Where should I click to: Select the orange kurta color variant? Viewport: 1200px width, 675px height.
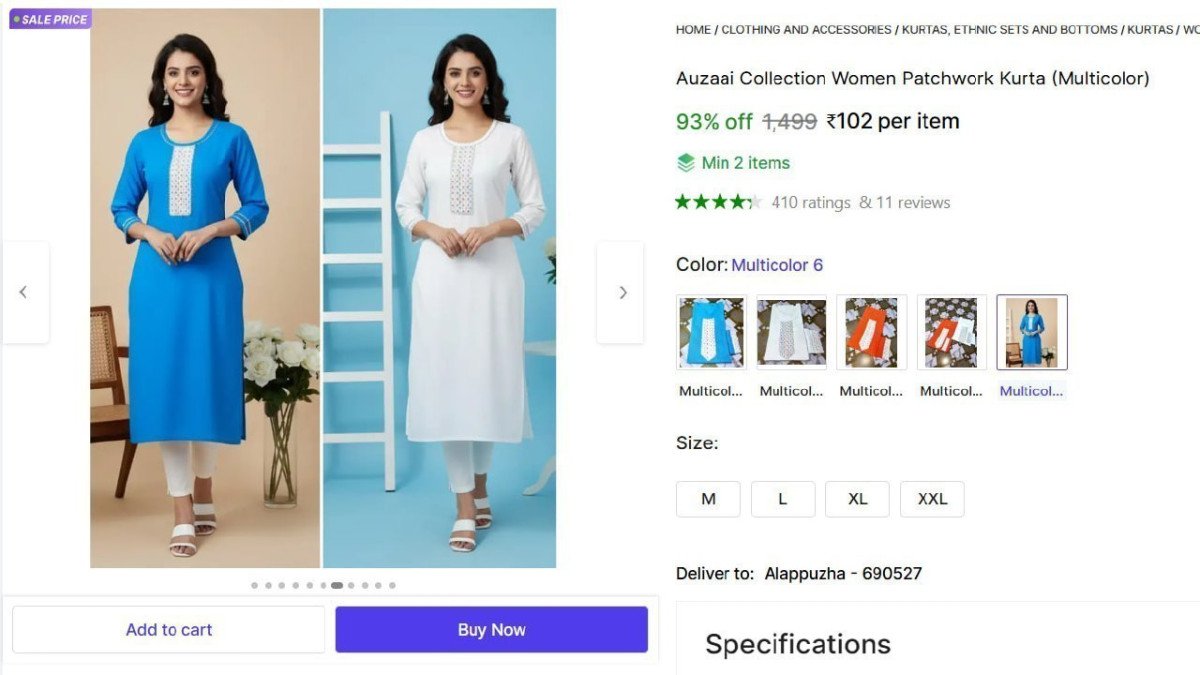pos(871,332)
